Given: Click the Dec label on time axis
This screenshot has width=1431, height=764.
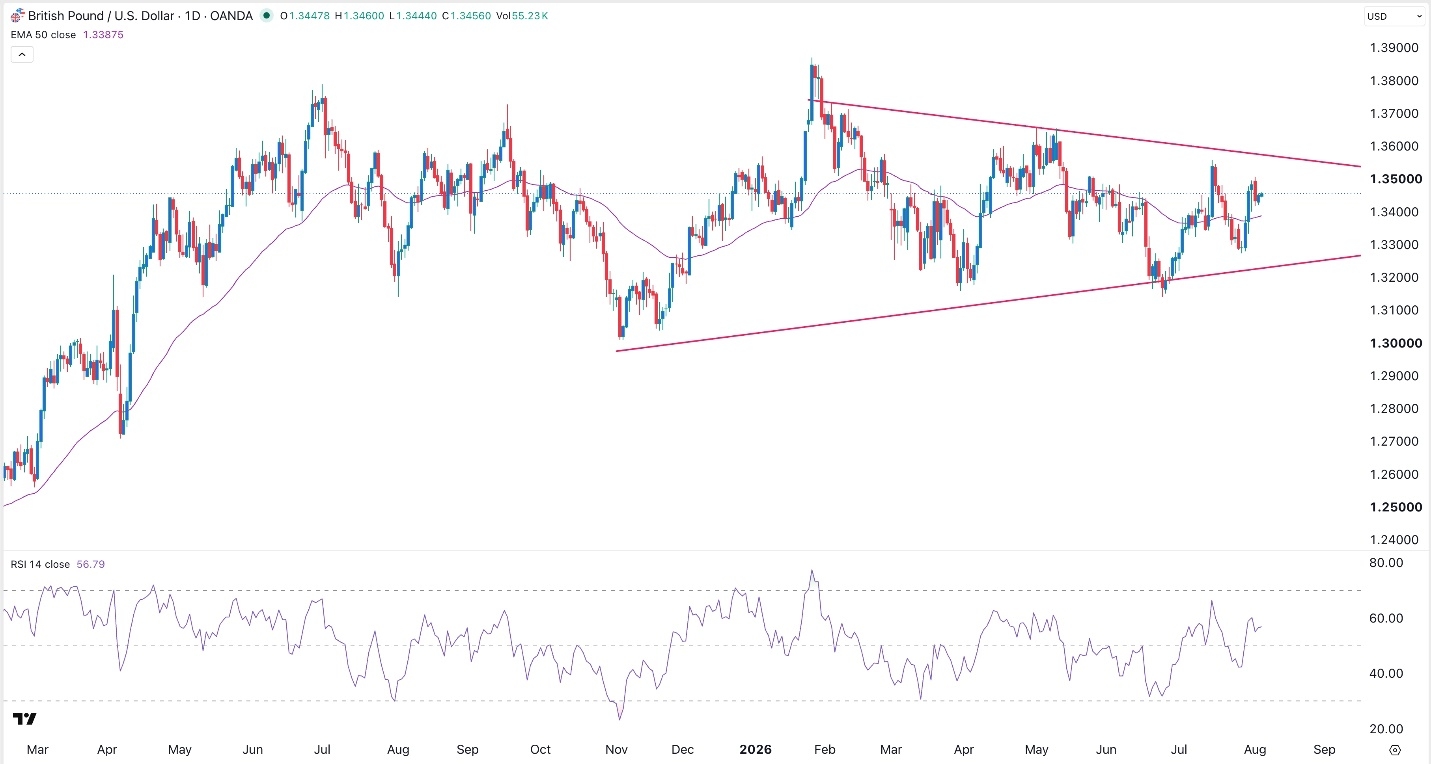Looking at the screenshot, I should point(683,749).
